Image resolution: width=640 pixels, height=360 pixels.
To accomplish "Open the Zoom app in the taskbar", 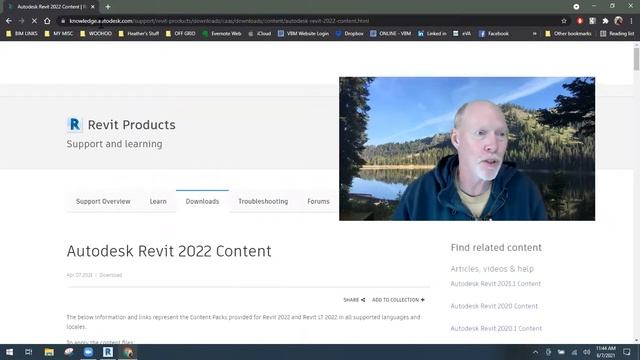I will coord(88,352).
